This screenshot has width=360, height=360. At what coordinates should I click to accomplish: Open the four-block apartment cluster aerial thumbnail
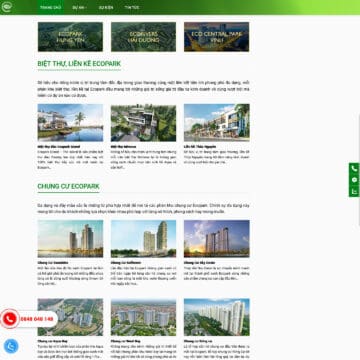point(143,317)
